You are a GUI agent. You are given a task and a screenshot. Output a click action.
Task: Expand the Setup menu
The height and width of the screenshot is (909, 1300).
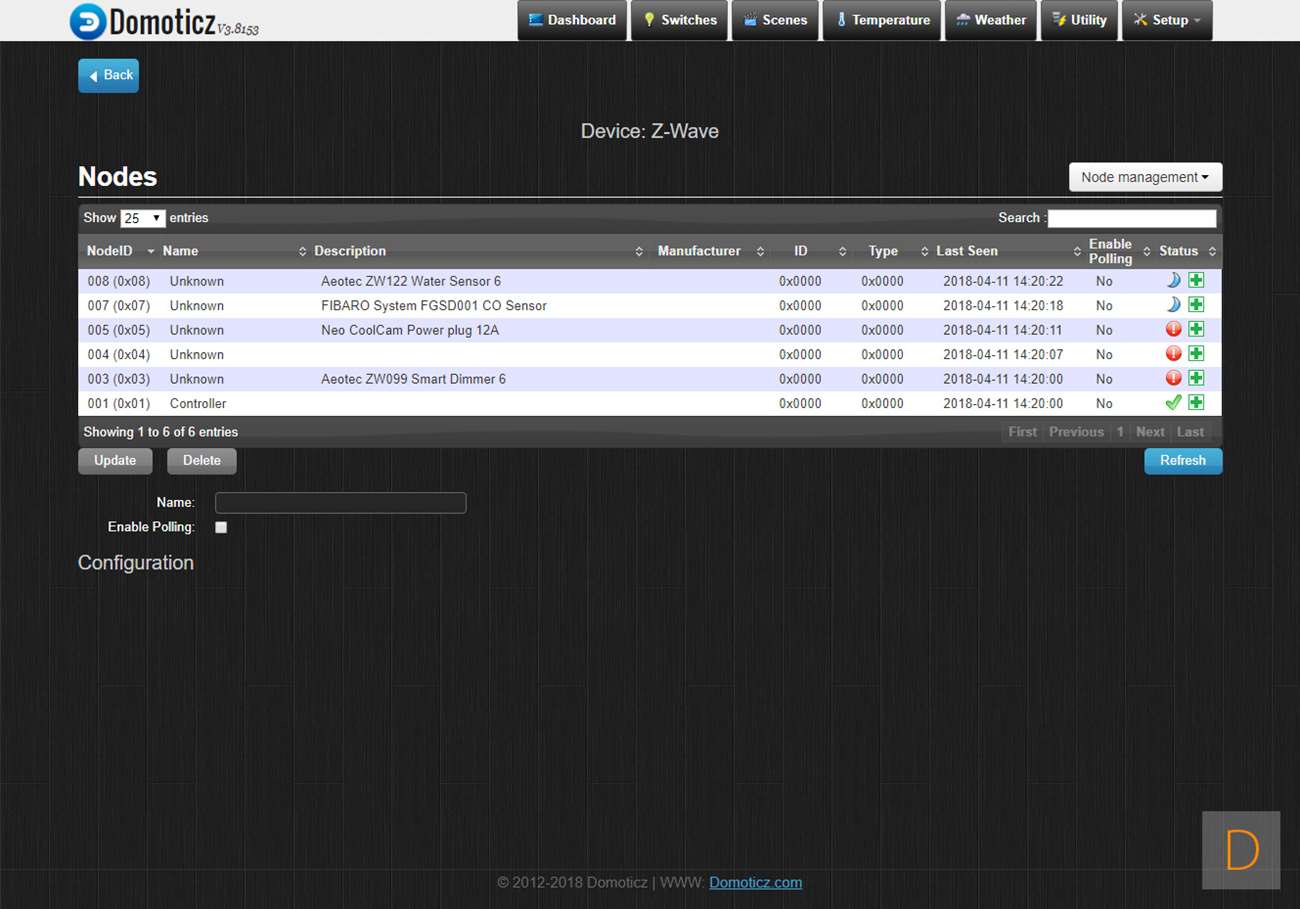coord(1167,20)
